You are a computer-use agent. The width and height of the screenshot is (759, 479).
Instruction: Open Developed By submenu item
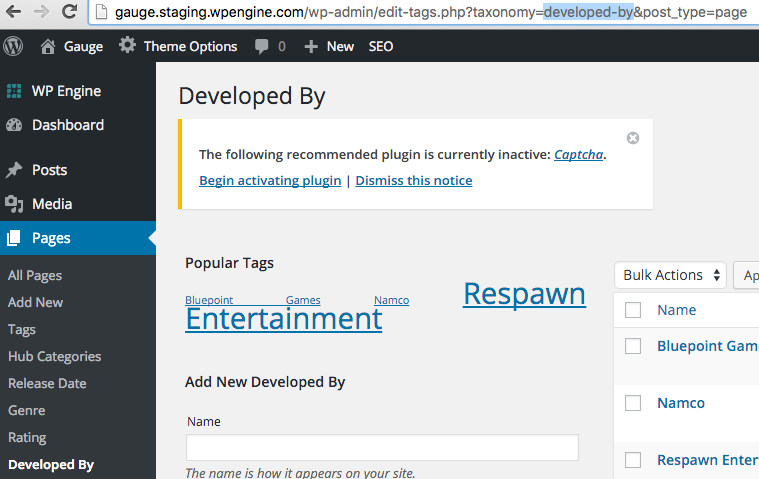point(51,464)
